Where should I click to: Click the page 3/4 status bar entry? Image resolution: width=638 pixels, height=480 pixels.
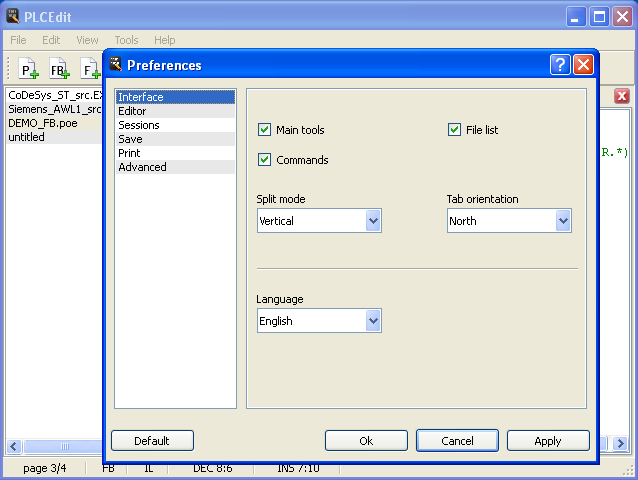tap(45, 468)
